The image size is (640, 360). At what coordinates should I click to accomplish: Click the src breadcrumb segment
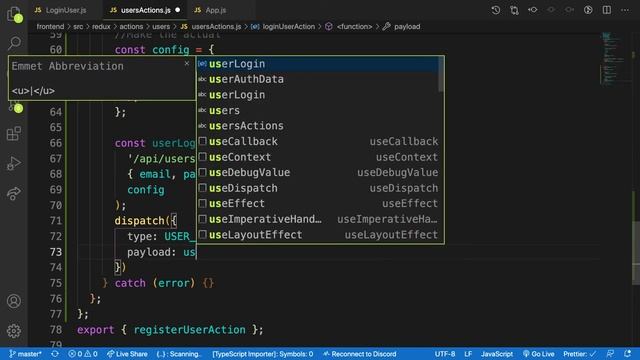pyautogui.click(x=78, y=27)
